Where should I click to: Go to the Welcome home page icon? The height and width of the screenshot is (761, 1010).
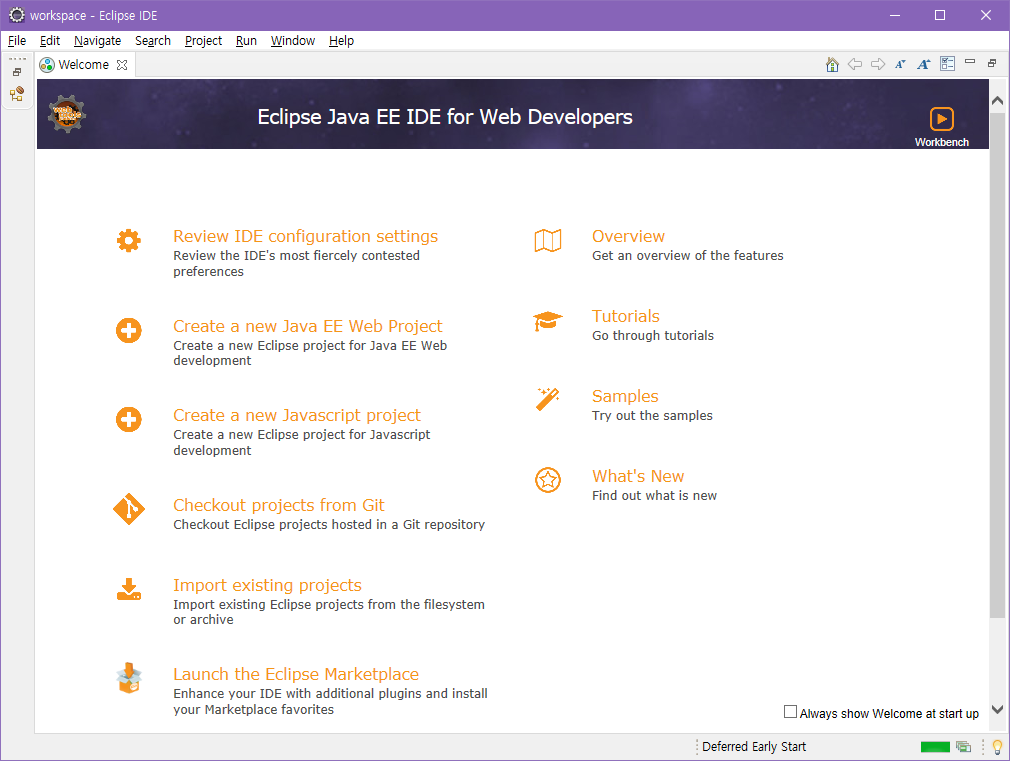pyautogui.click(x=832, y=64)
